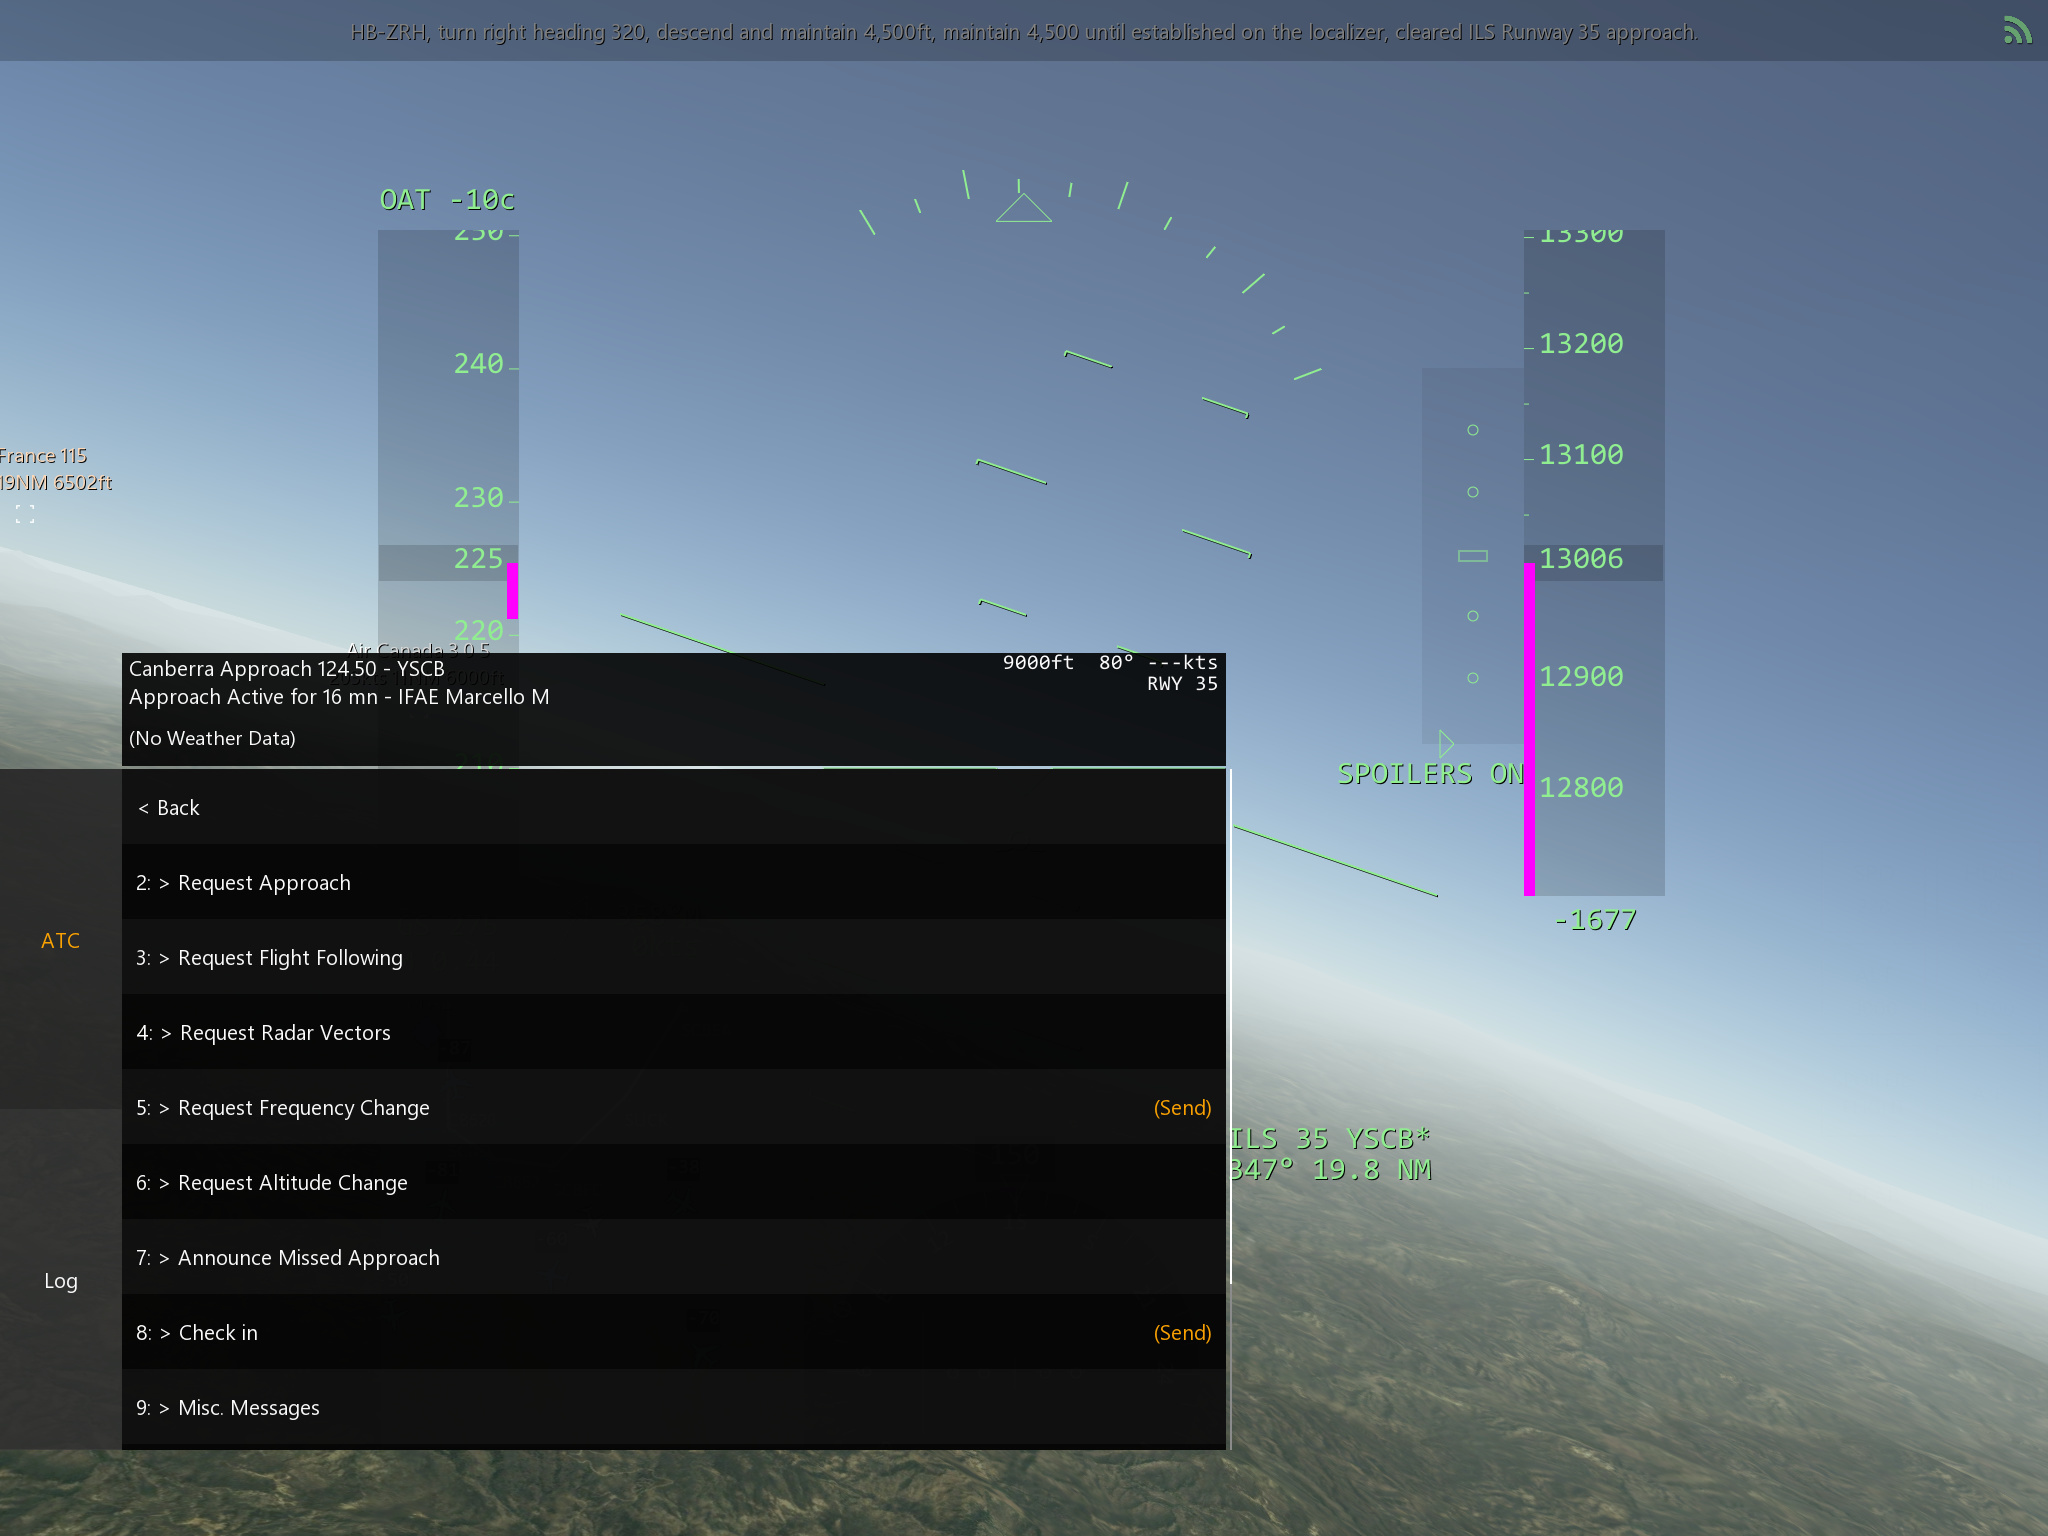
Task: Select Request Frequency Change entry
Action: point(303,1108)
